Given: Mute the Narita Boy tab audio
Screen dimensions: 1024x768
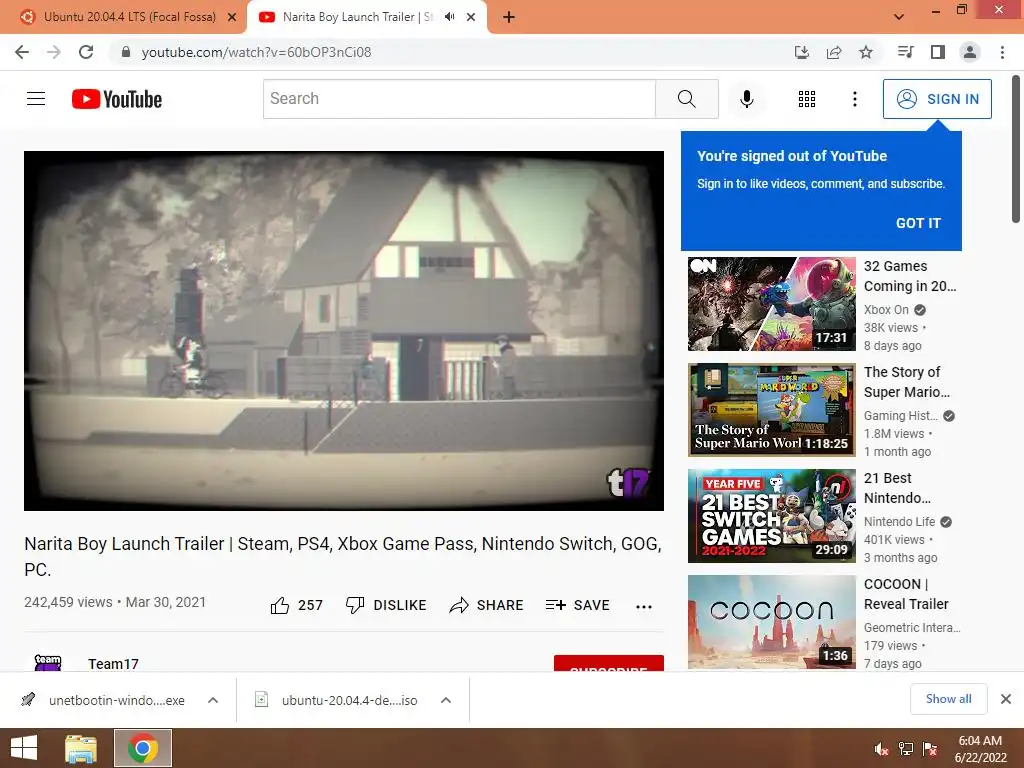Looking at the screenshot, I should [x=449, y=17].
